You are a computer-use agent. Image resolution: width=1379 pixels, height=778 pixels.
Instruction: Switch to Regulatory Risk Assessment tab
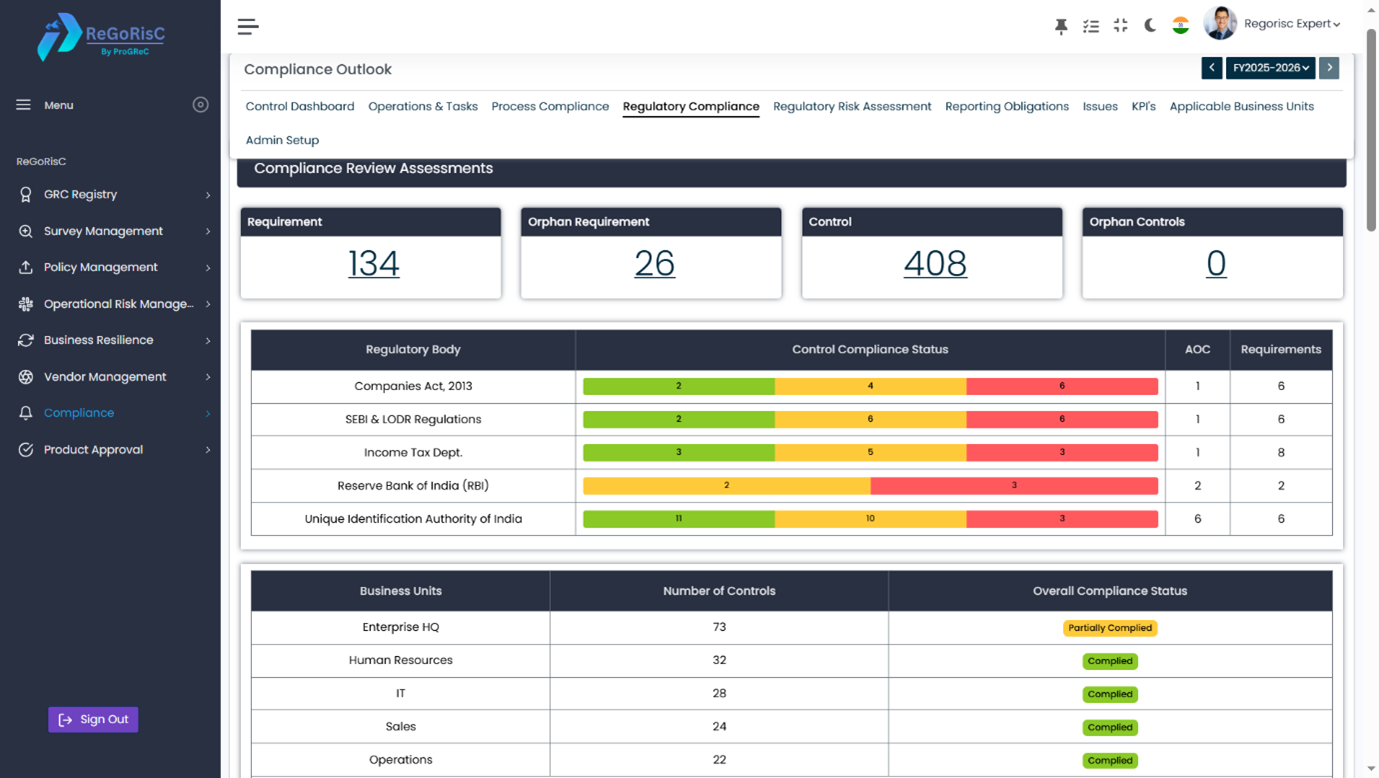[852, 107]
